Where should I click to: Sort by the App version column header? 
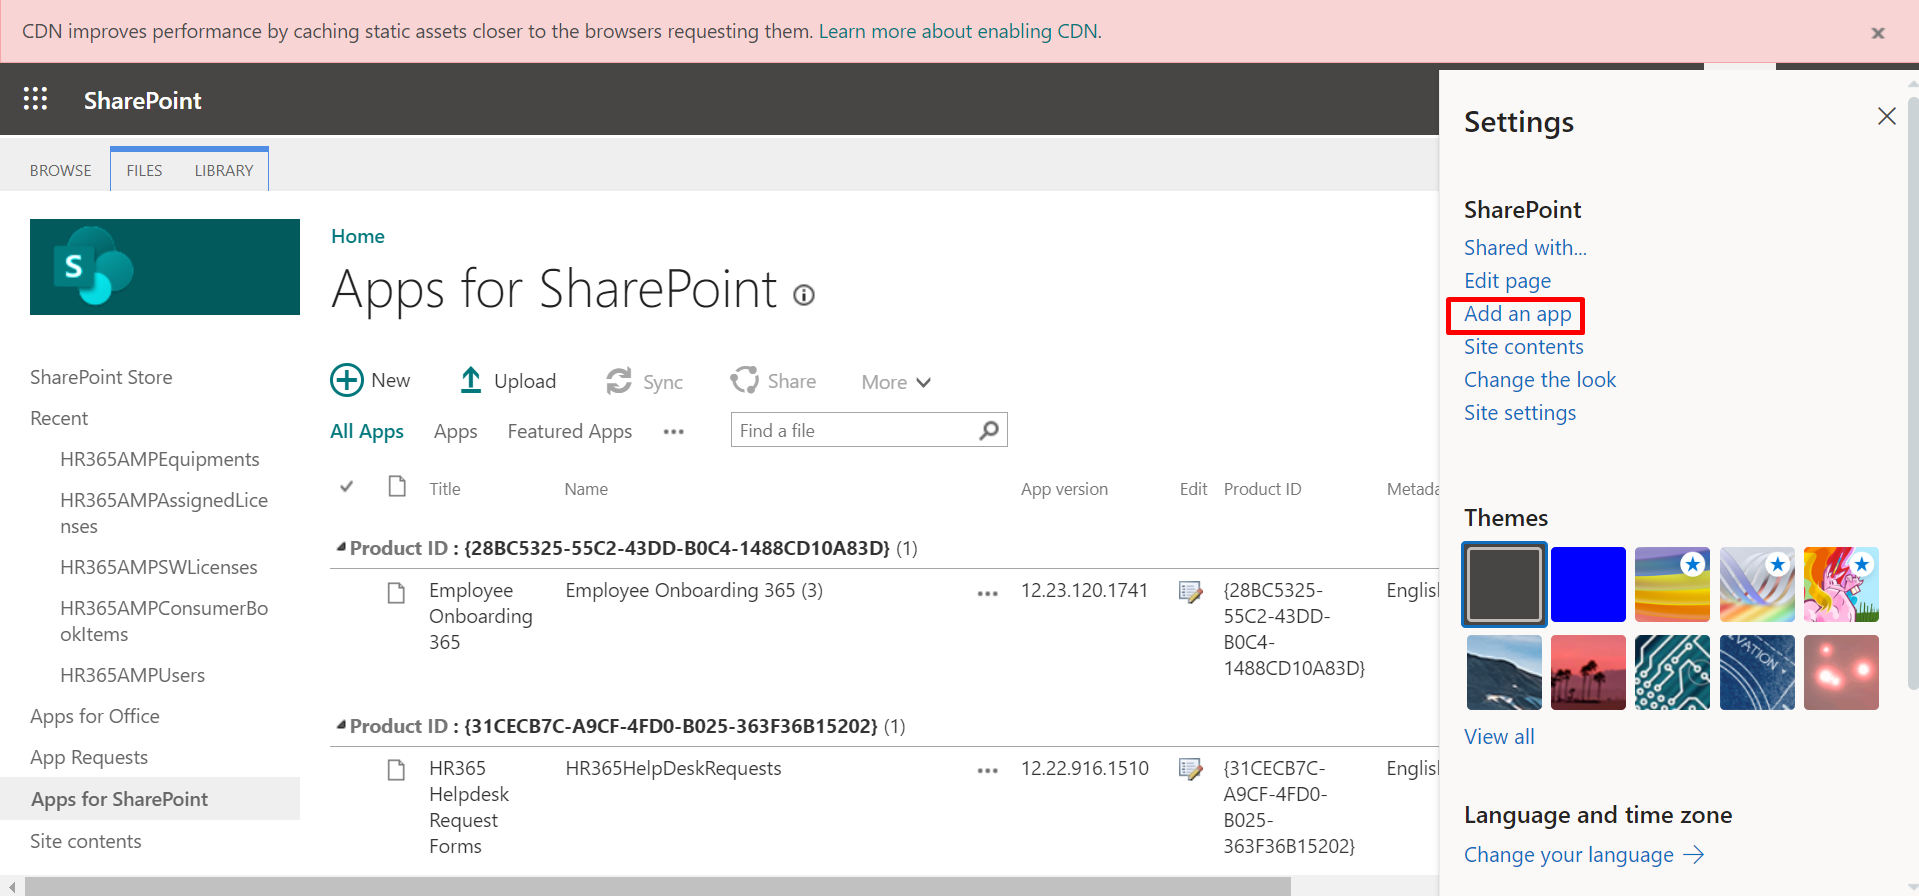1064,489
